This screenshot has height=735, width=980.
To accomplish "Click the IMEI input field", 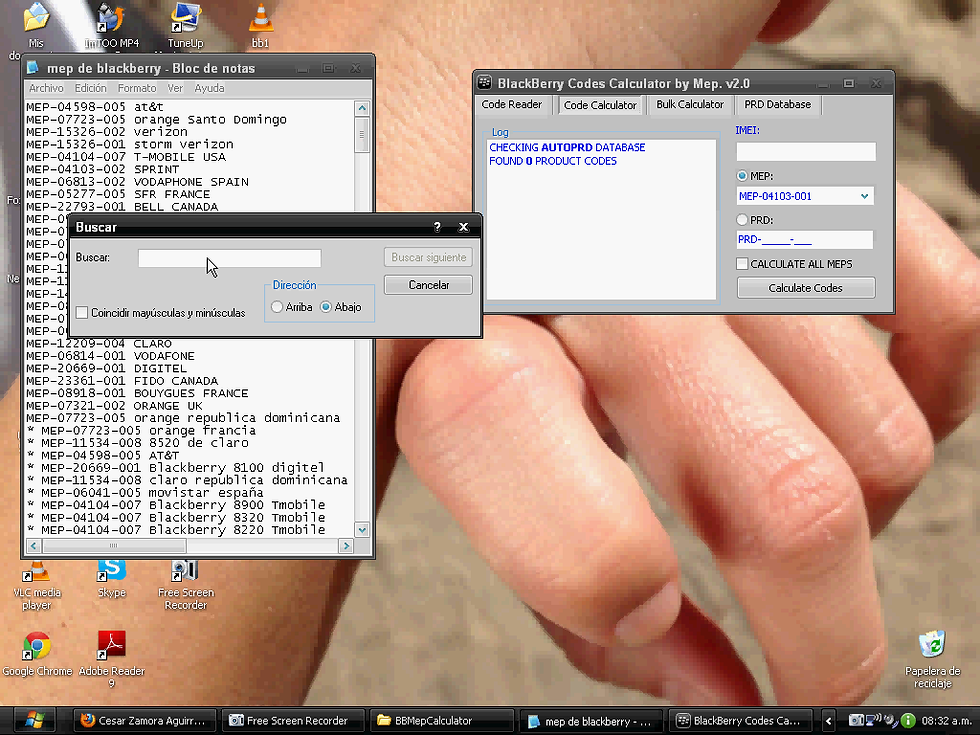I will (x=806, y=152).
